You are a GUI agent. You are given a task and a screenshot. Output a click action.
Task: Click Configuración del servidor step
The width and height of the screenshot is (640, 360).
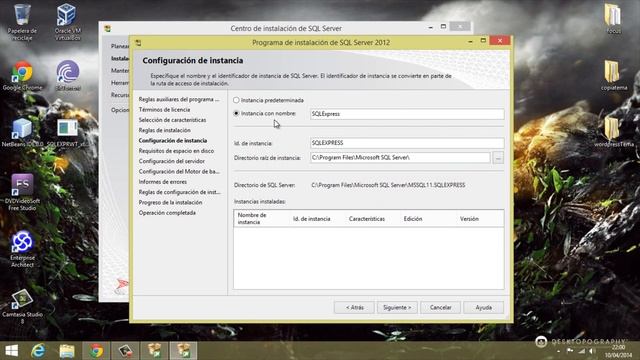[x=171, y=161]
